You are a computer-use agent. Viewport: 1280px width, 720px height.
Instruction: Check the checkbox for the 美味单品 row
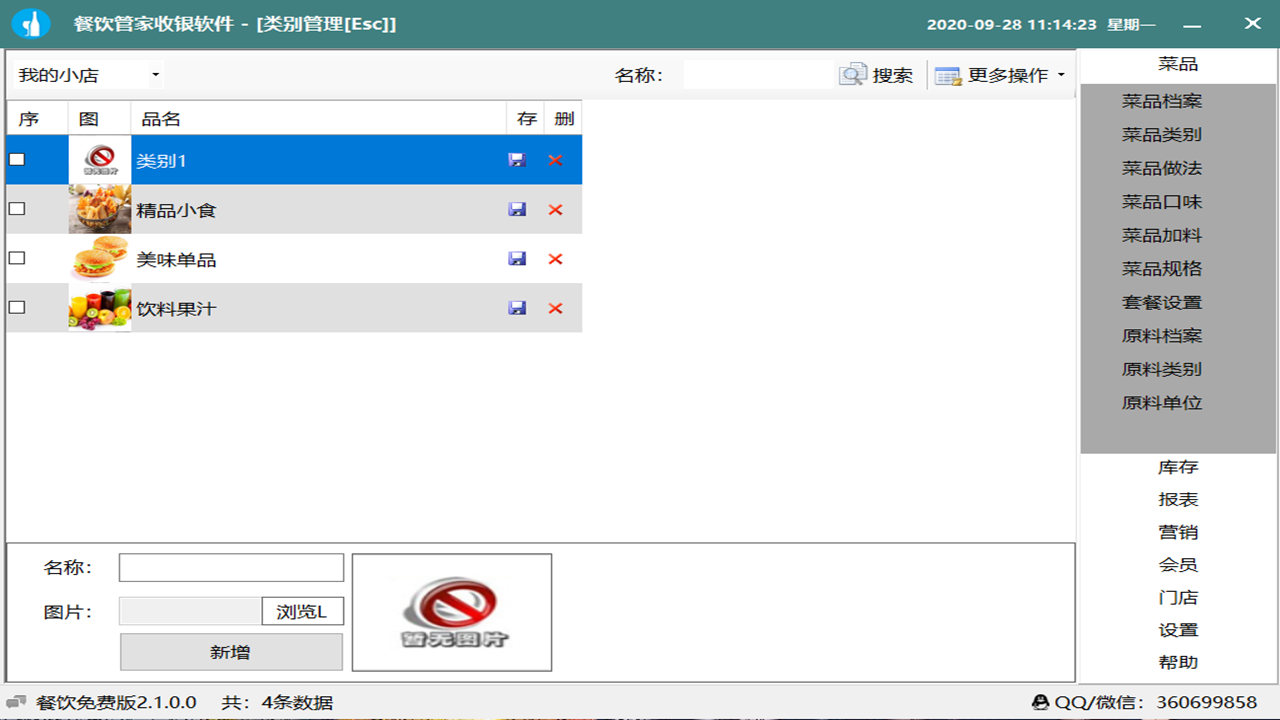tap(15, 258)
